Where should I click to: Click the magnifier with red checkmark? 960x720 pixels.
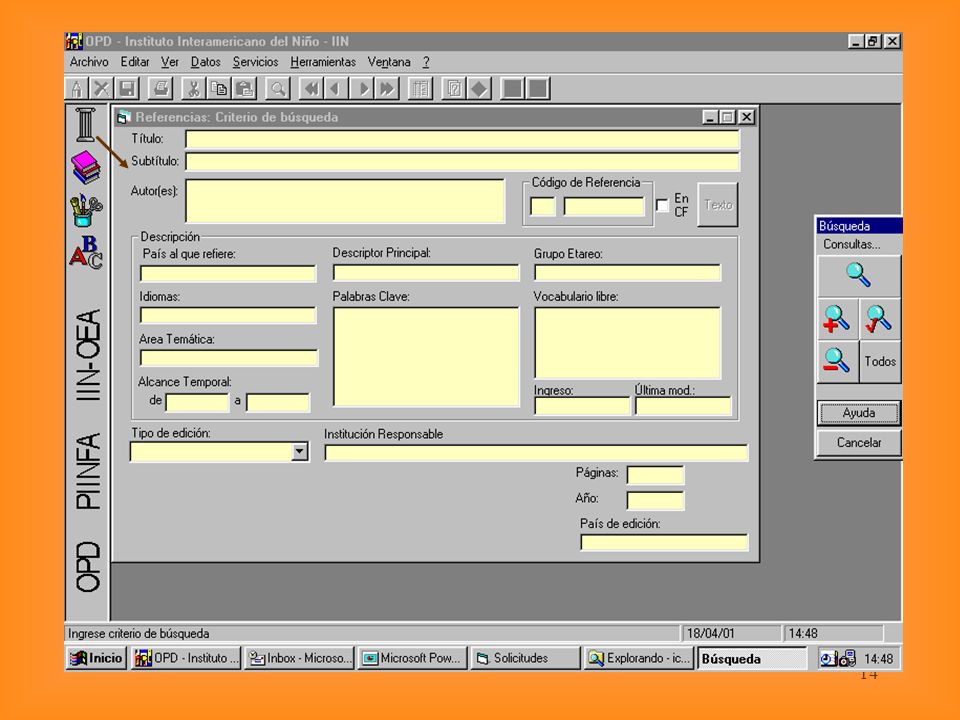click(879, 319)
